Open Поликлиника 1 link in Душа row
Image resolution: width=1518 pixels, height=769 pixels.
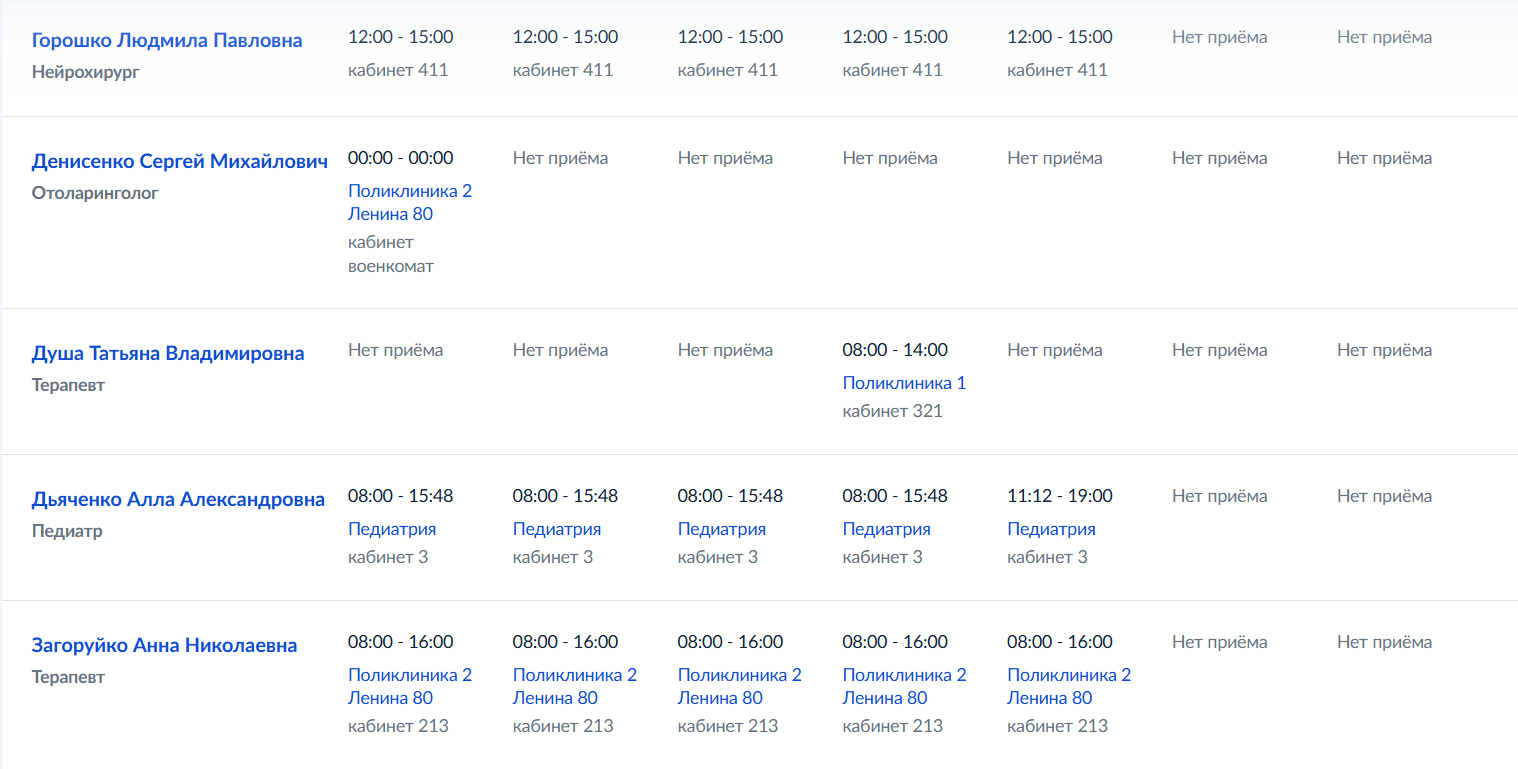(x=904, y=383)
